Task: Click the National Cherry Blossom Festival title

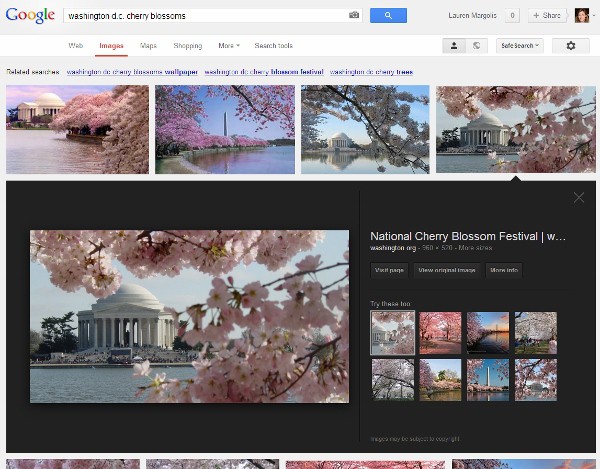Action: coord(468,236)
